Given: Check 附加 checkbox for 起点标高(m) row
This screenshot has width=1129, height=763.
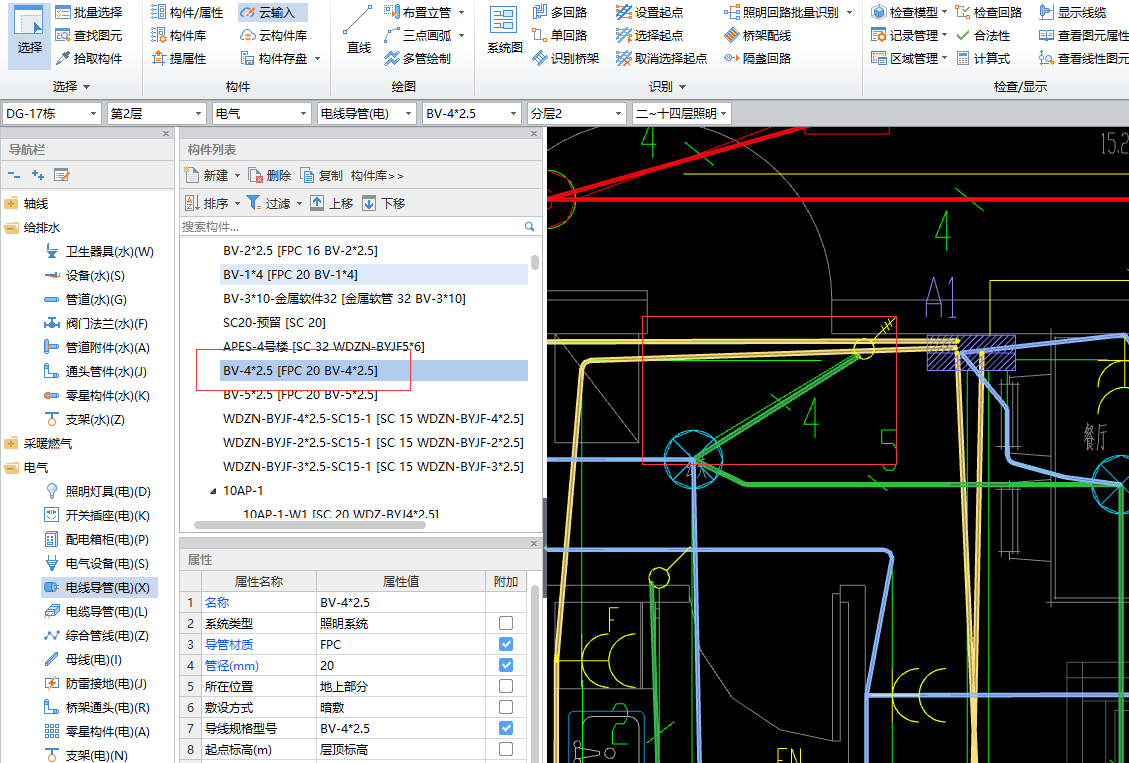Looking at the screenshot, I should [x=505, y=749].
